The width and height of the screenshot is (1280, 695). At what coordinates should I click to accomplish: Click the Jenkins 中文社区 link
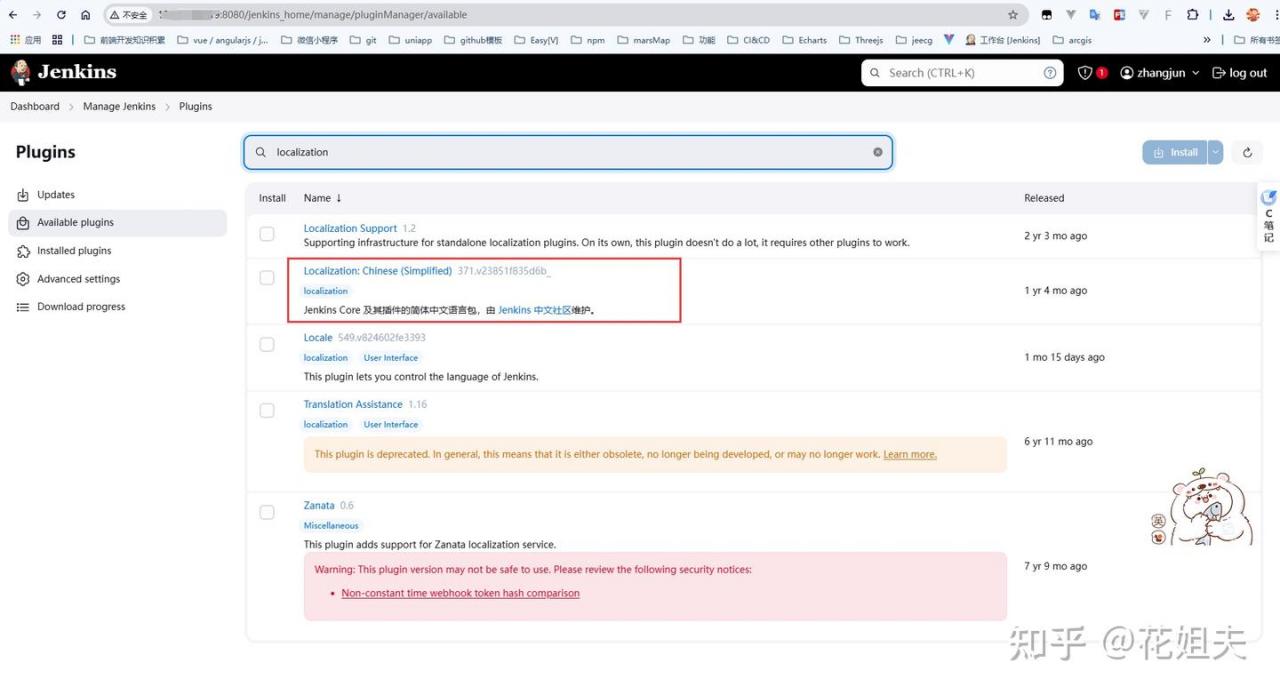click(535, 311)
